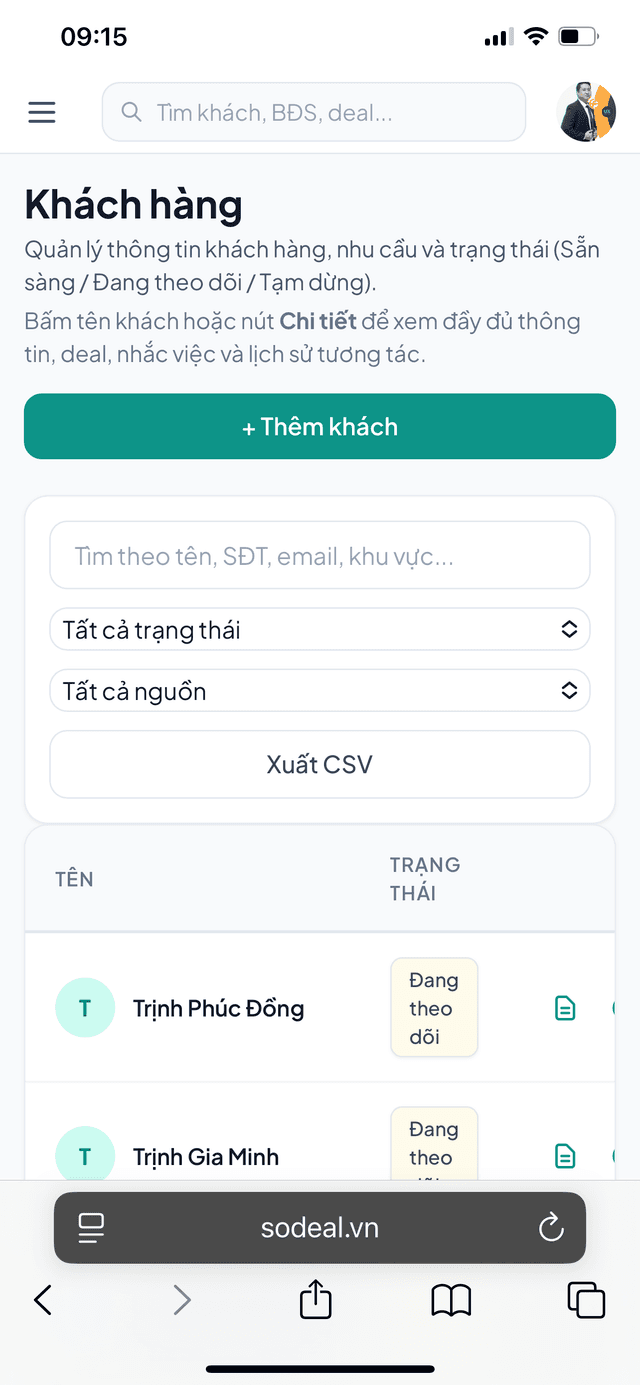The width and height of the screenshot is (640, 1385).
Task: Select the 'Đang theo dõi' status badge
Action: tap(434, 1008)
